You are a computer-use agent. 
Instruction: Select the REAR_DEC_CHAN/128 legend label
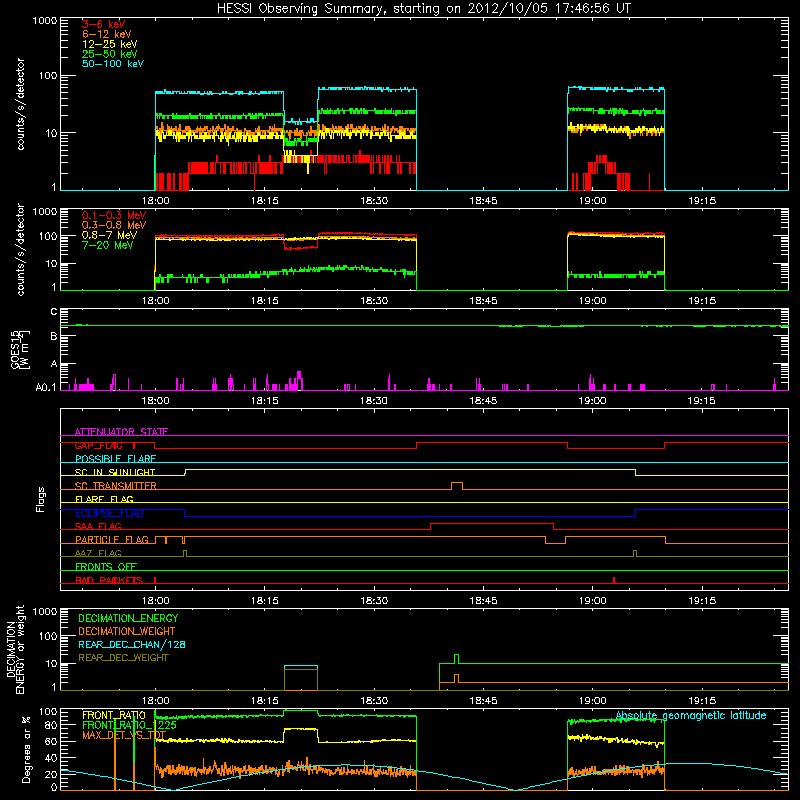coord(132,644)
